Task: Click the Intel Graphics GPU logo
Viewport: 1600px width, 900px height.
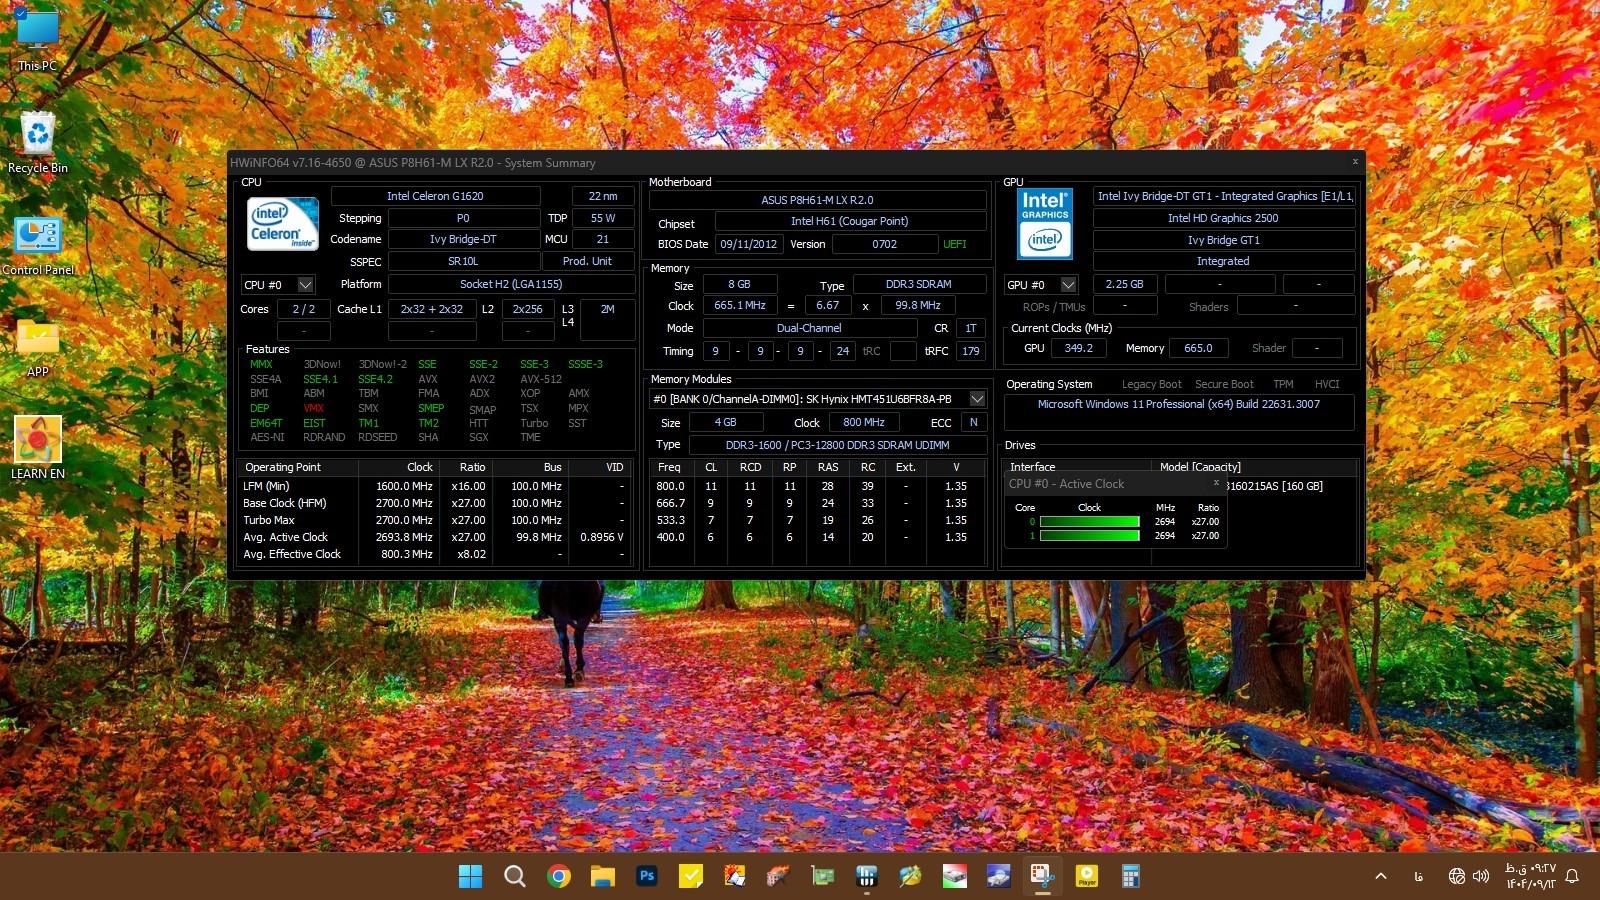Action: (x=1045, y=224)
